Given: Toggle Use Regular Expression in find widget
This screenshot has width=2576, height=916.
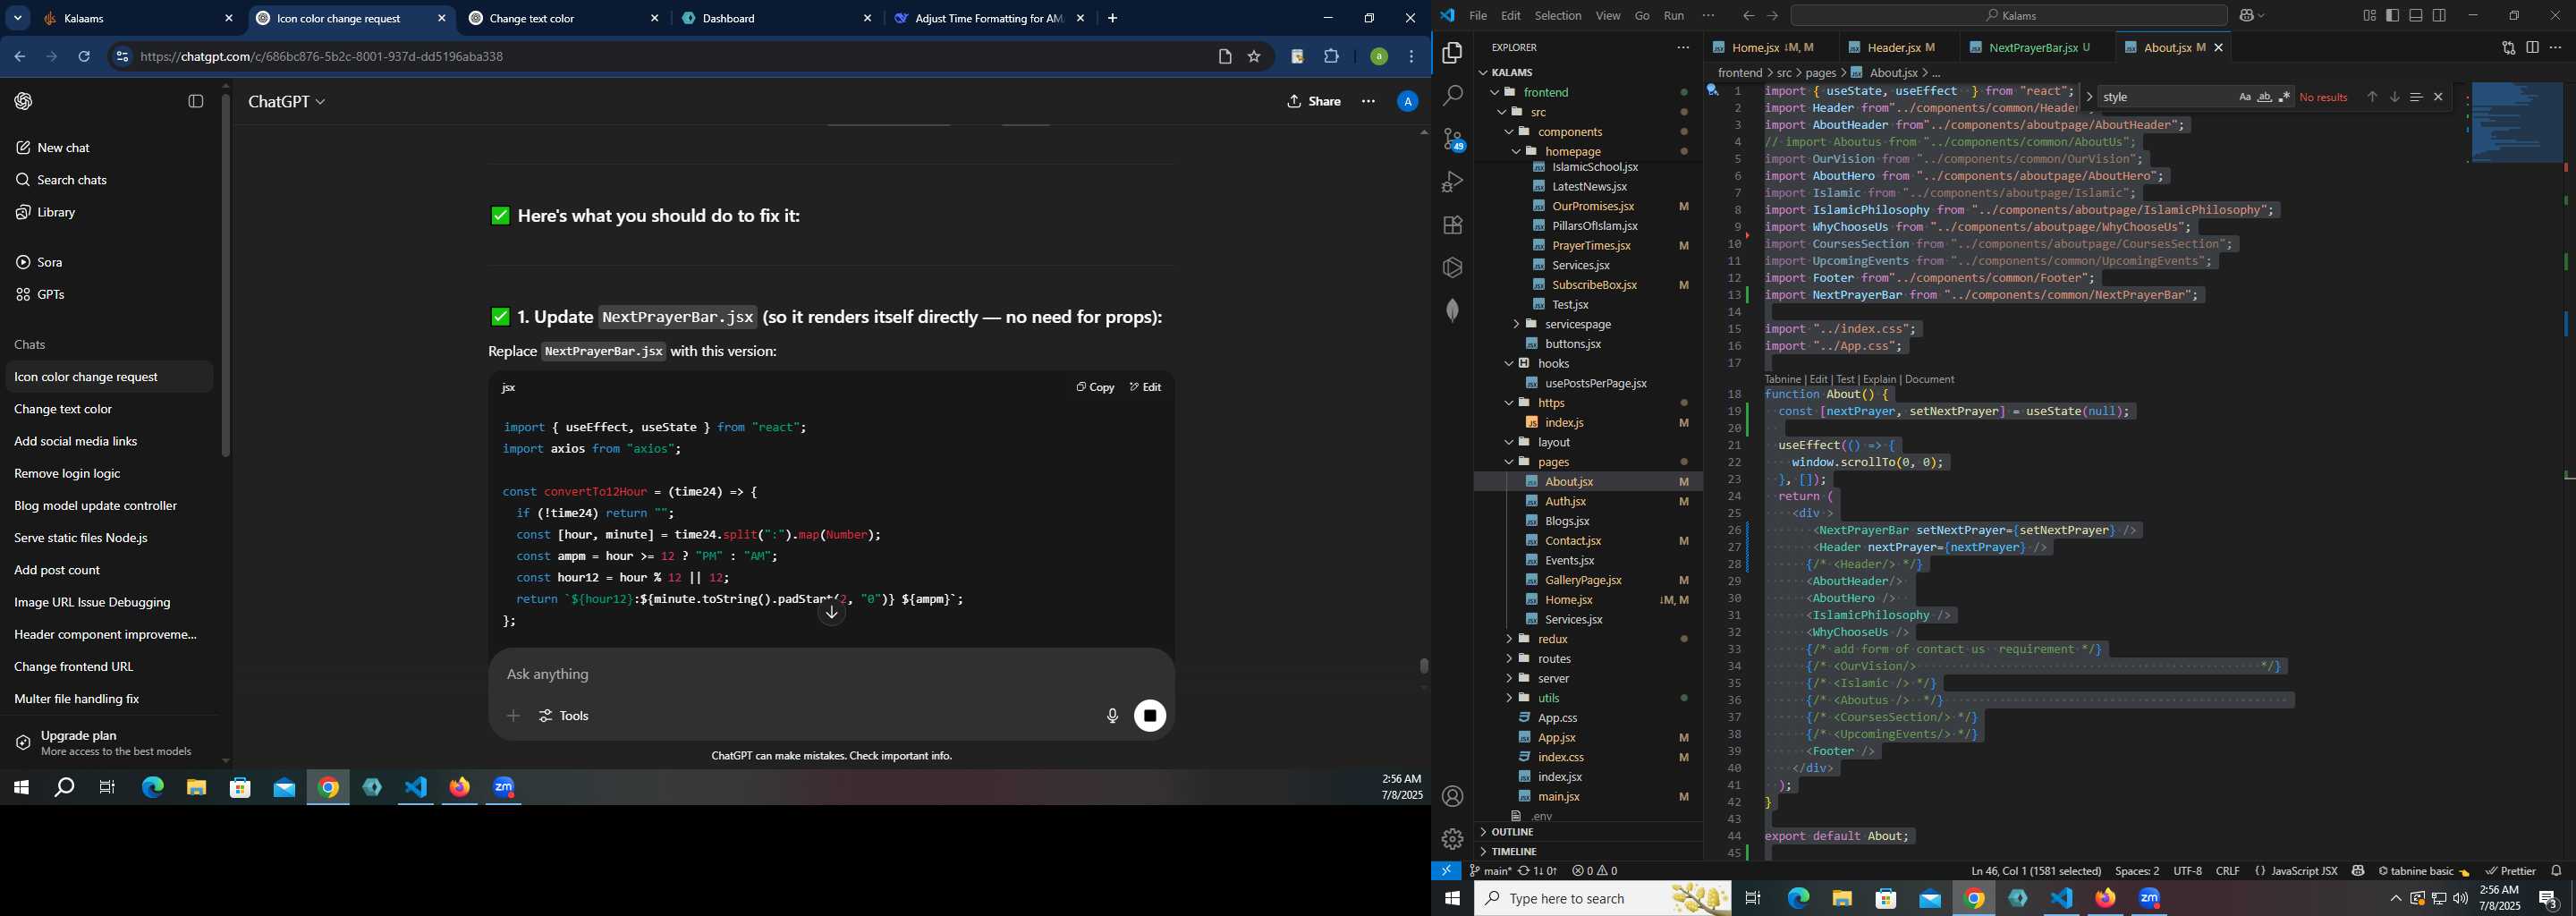Looking at the screenshot, I should [2284, 97].
